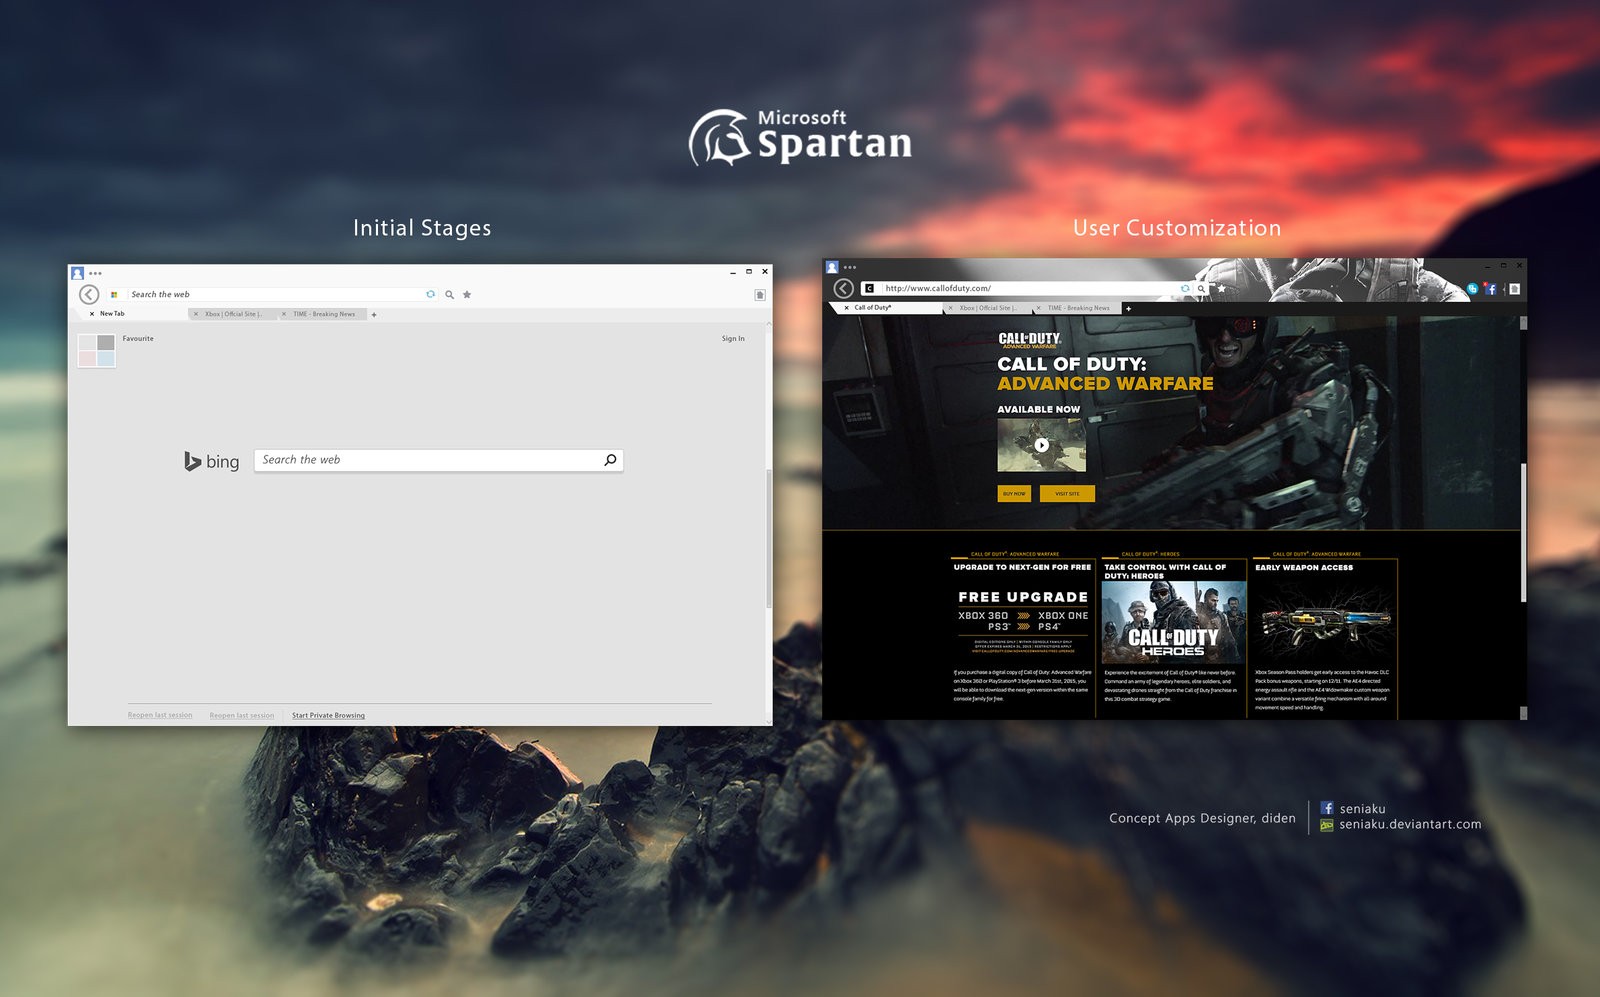
Task: Switch to the Xbox tab in the dark window
Action: (988, 308)
